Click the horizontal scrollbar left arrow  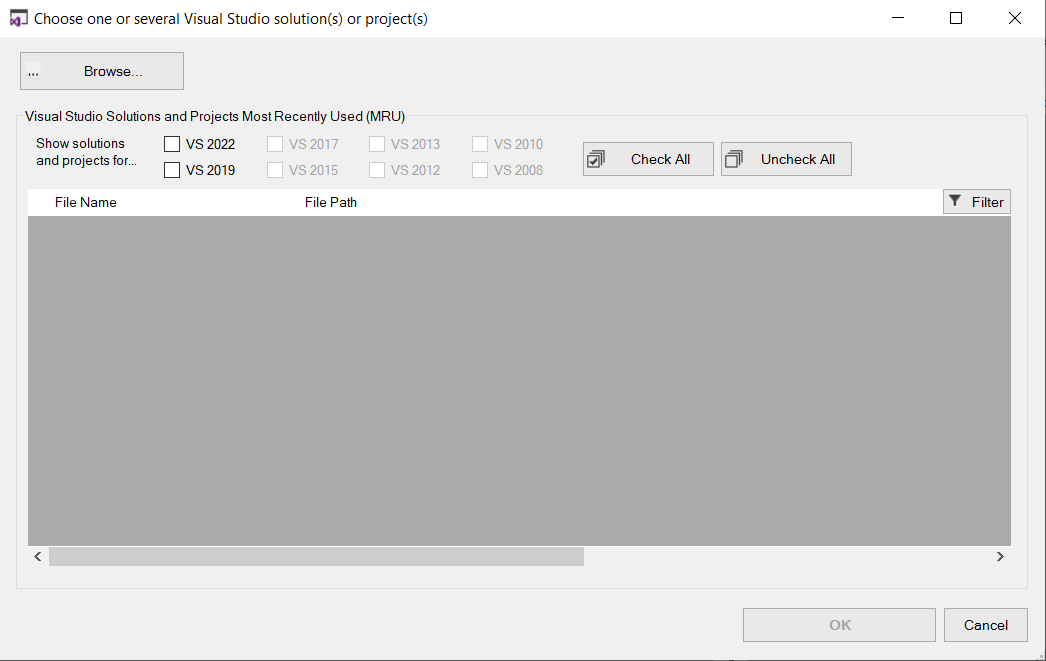coord(38,556)
